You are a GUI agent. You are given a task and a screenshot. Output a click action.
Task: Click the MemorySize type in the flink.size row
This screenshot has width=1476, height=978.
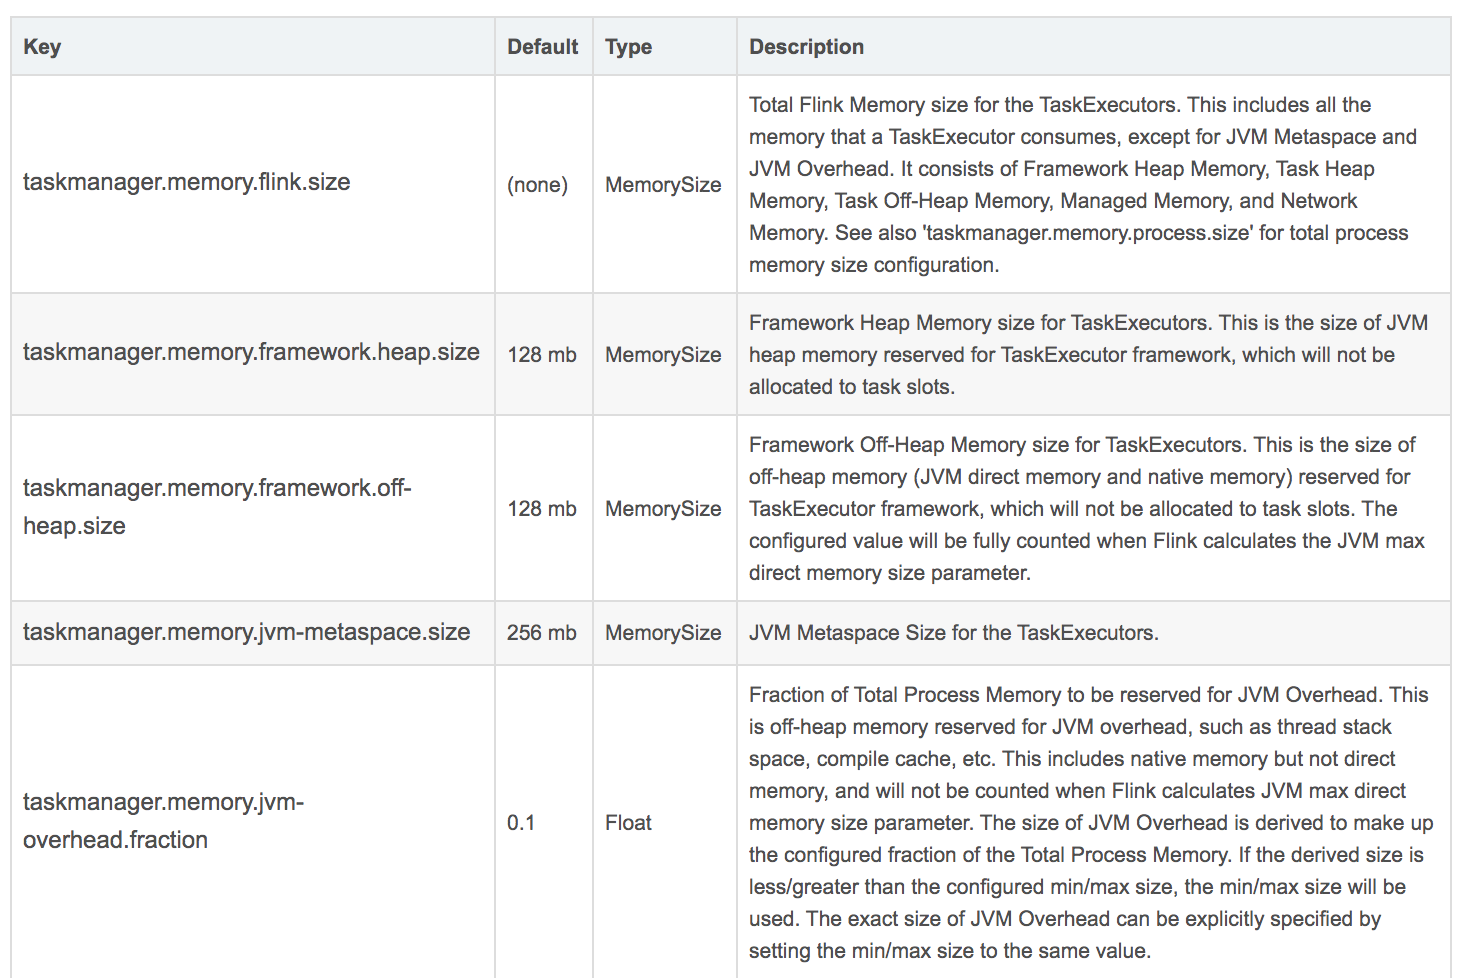click(x=663, y=185)
